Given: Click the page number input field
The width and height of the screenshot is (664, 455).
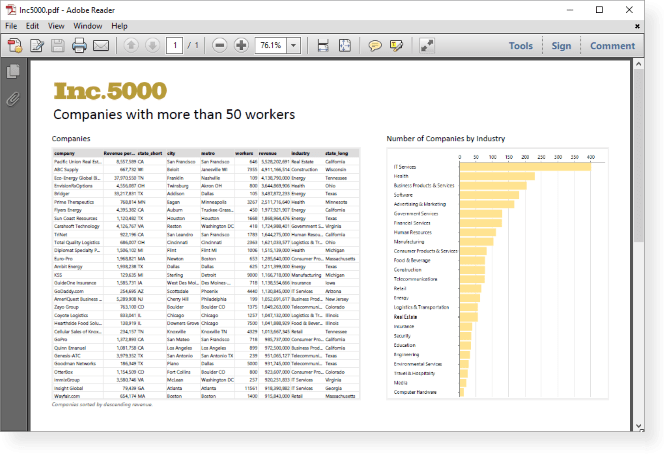Looking at the screenshot, I should pos(174,45).
